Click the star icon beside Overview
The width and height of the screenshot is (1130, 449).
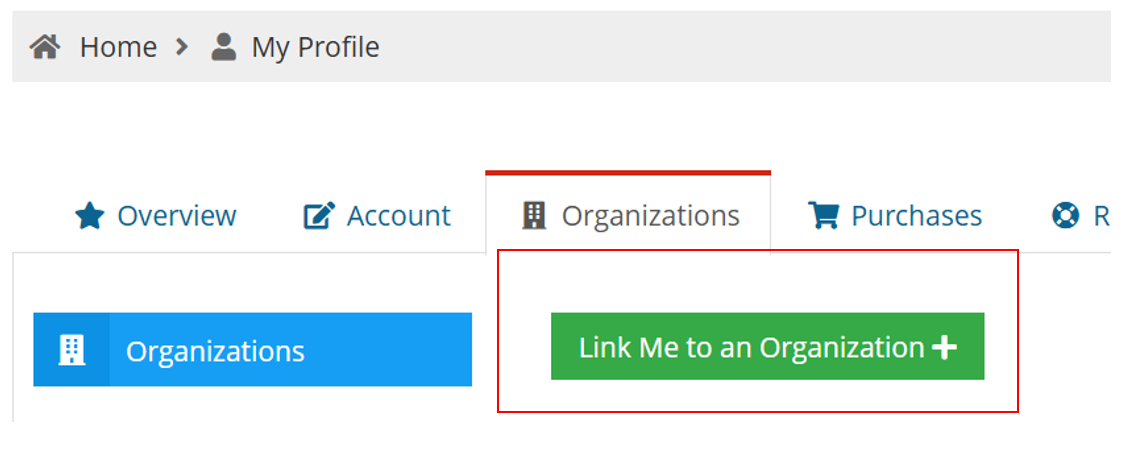[x=90, y=216]
